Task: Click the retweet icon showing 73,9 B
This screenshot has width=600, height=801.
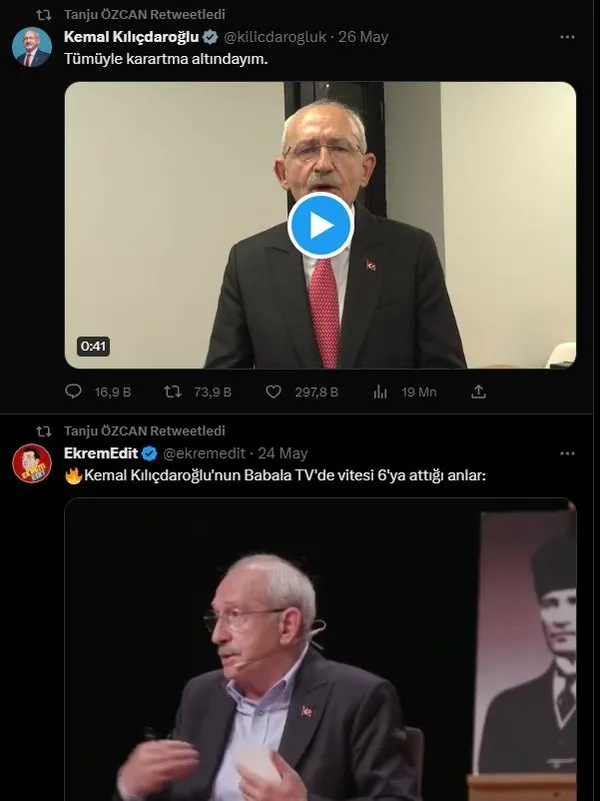Action: coord(172,392)
